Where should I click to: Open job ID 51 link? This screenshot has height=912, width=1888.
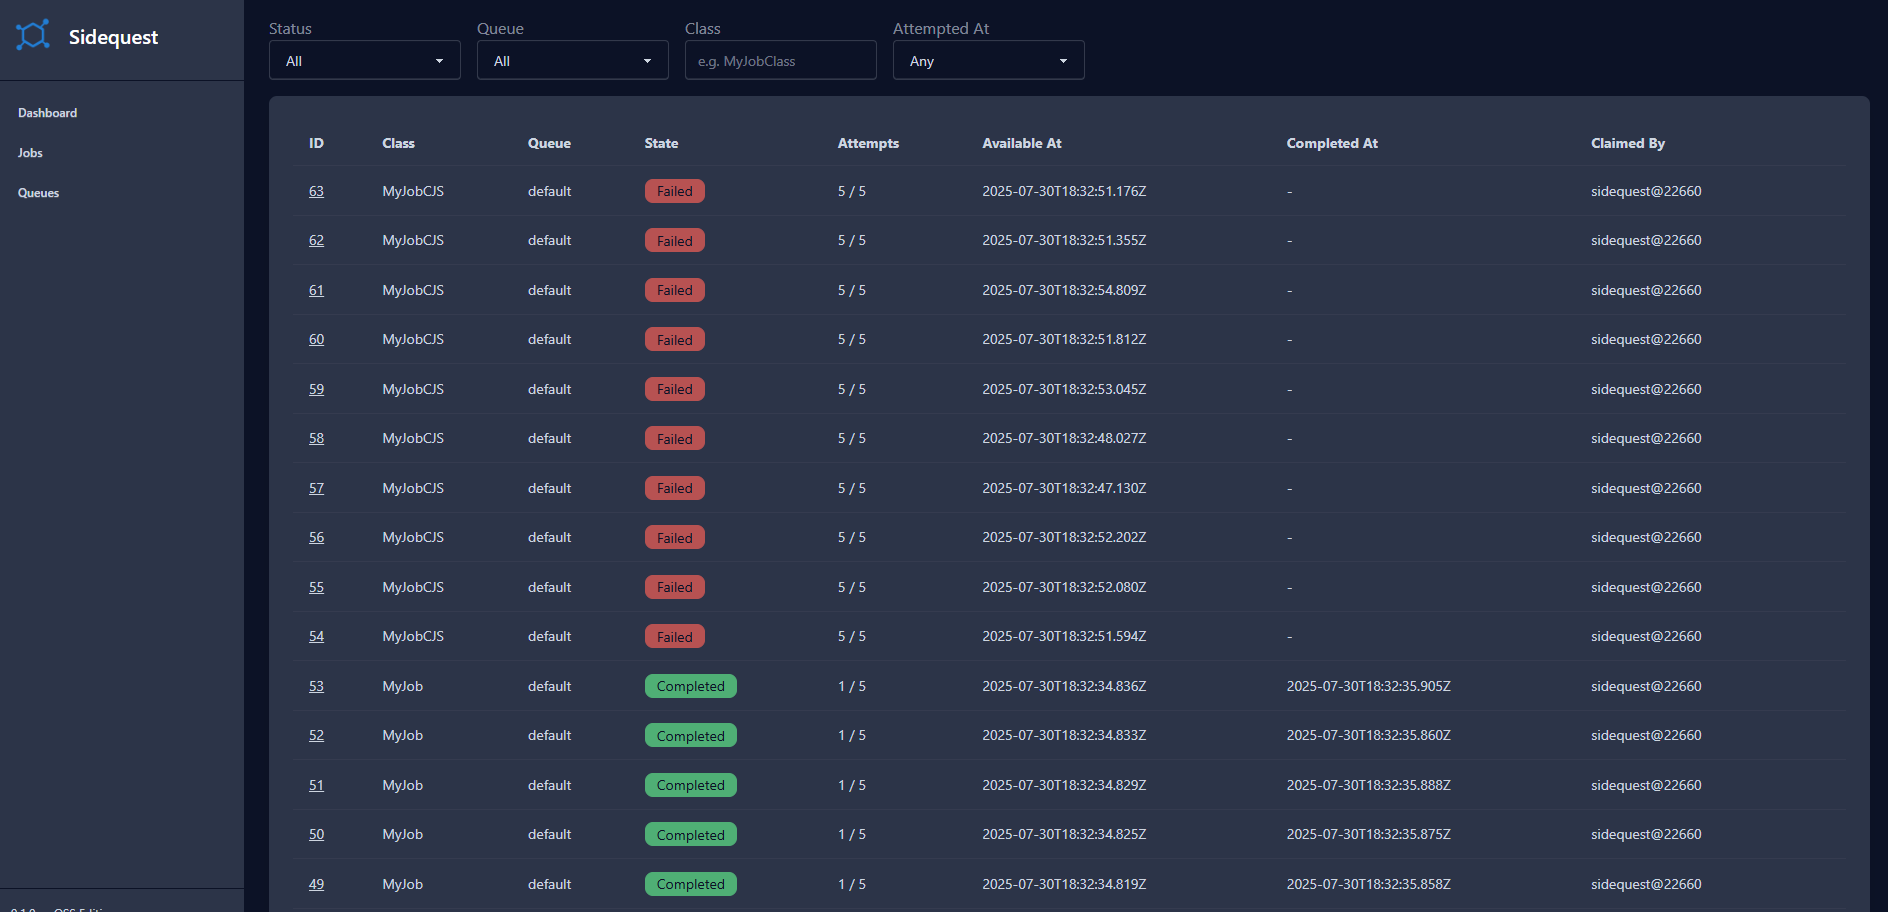point(316,785)
